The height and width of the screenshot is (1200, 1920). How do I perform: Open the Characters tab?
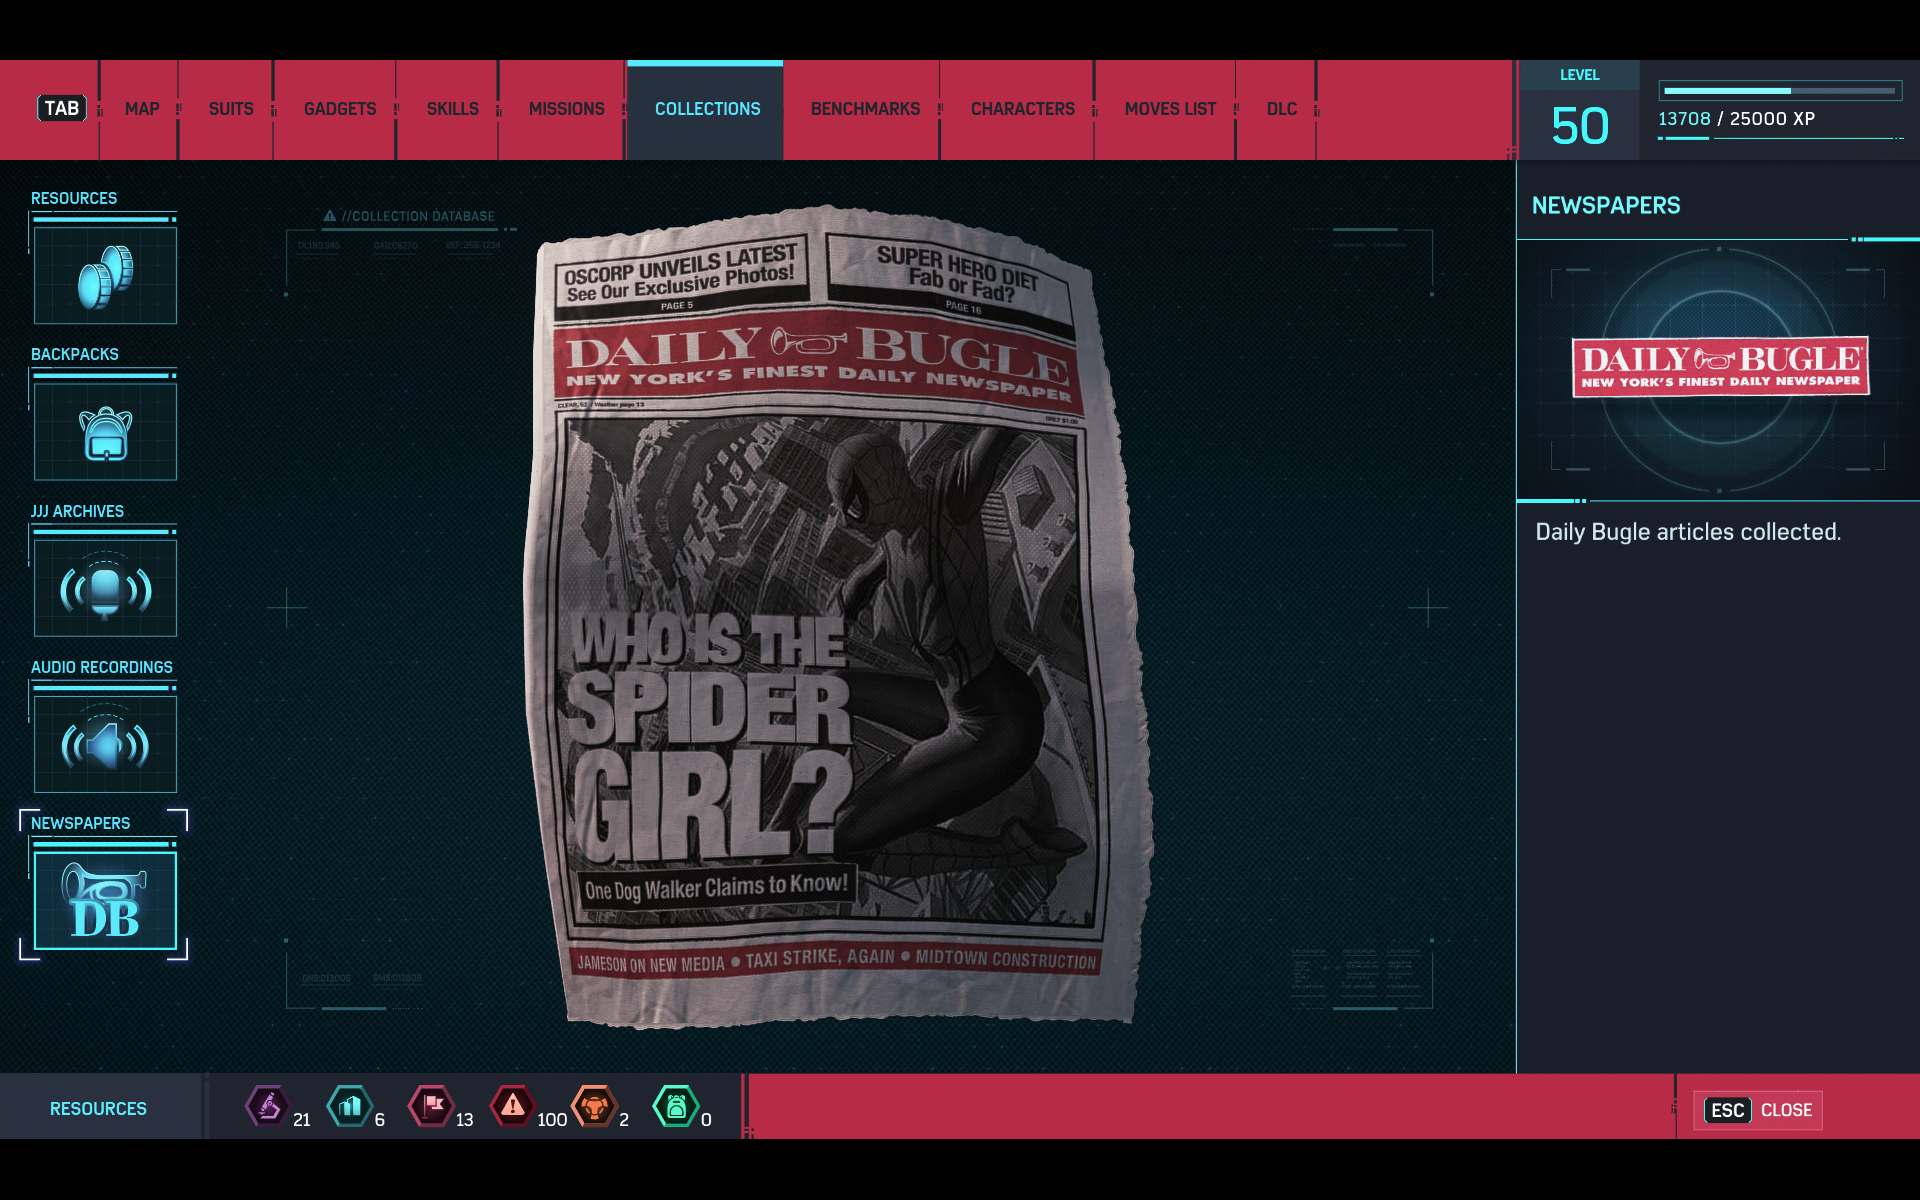(x=1022, y=109)
